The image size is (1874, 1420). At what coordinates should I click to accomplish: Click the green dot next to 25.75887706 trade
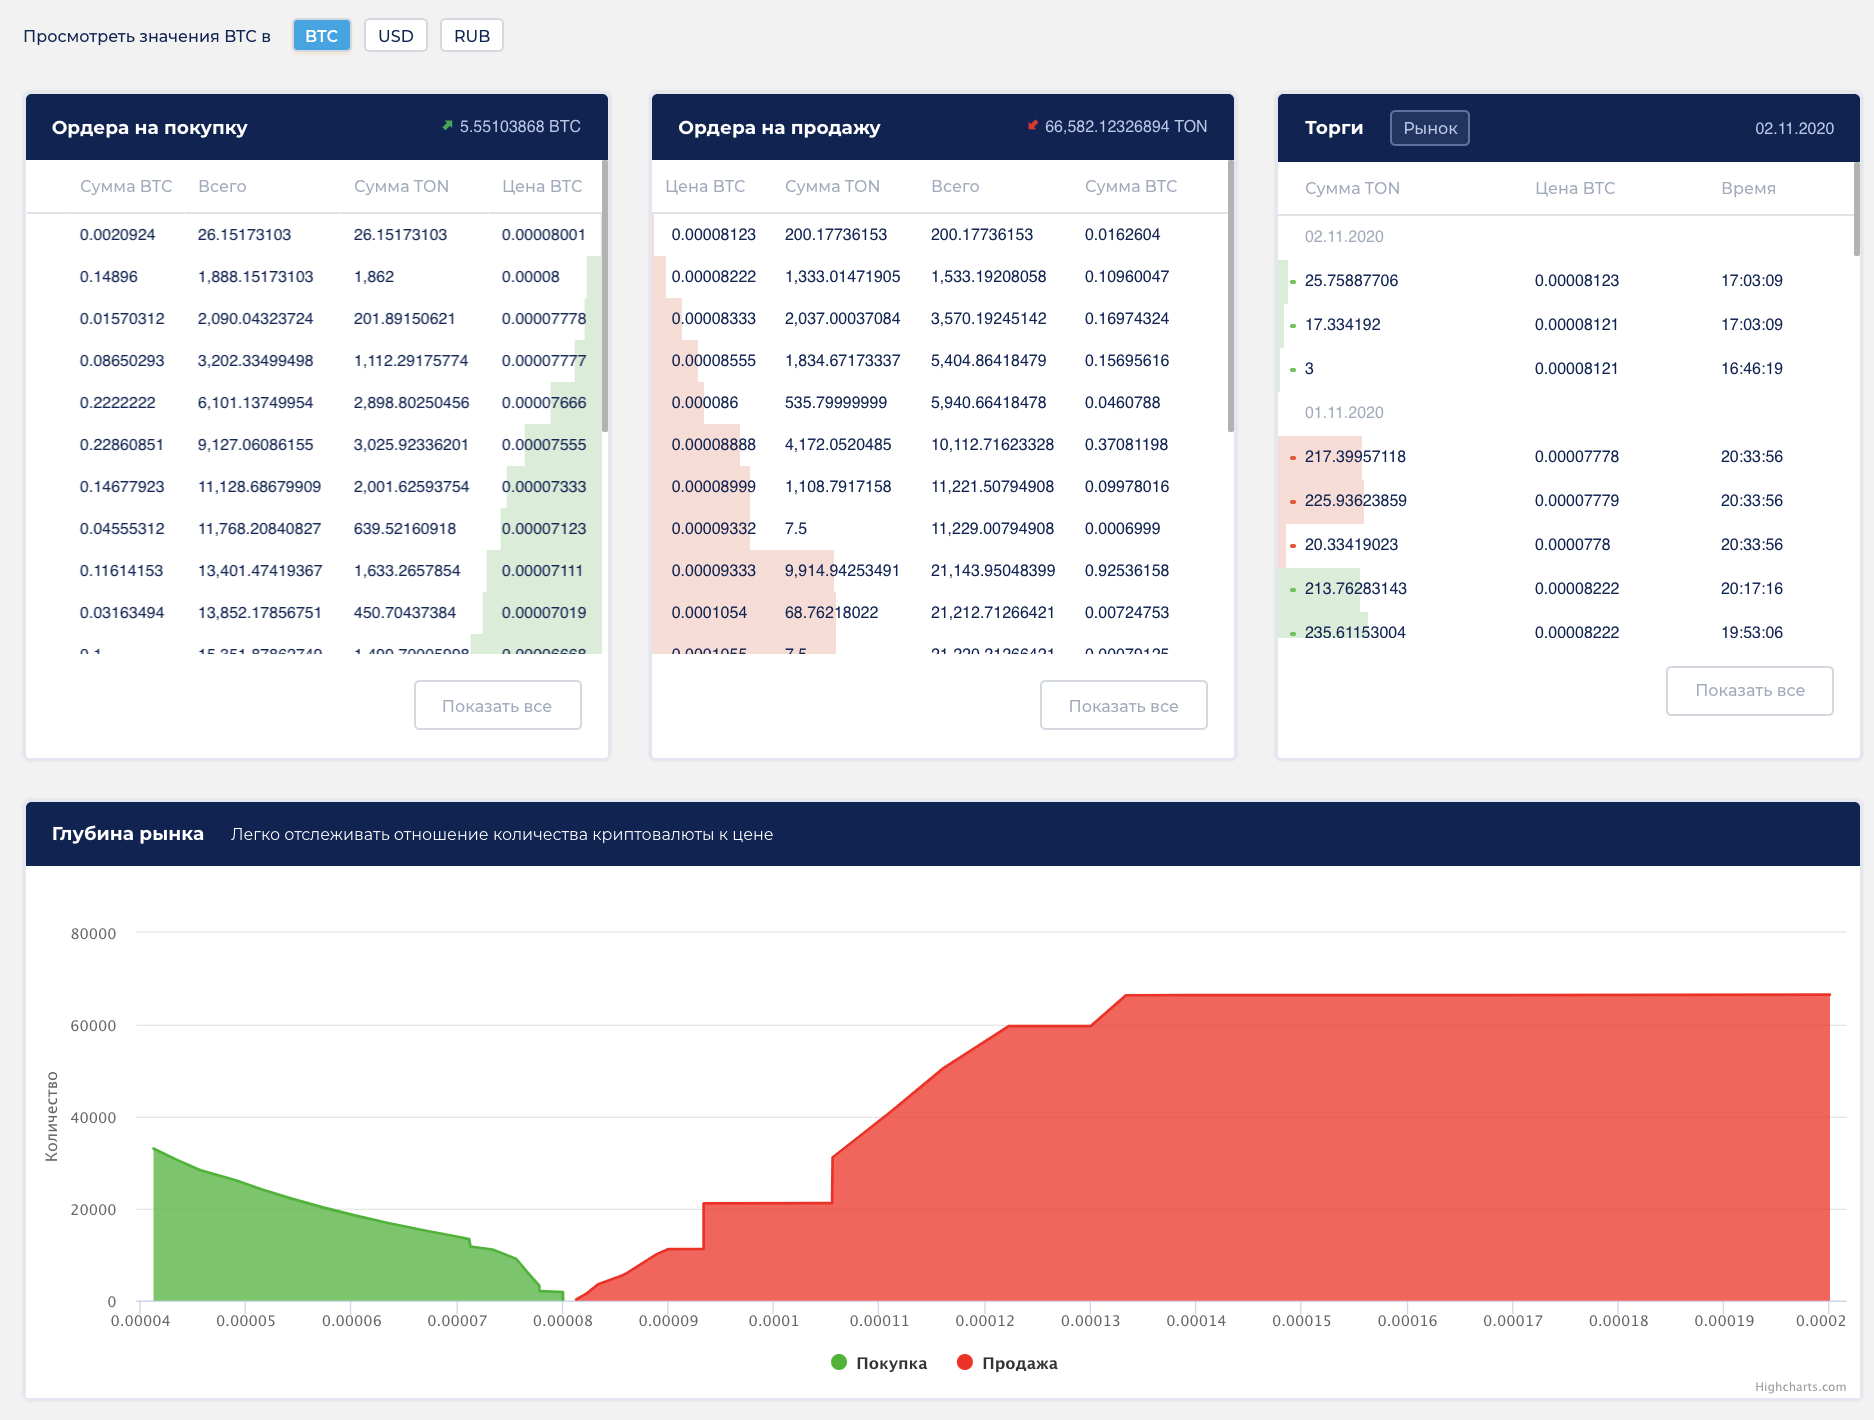coord(1293,282)
